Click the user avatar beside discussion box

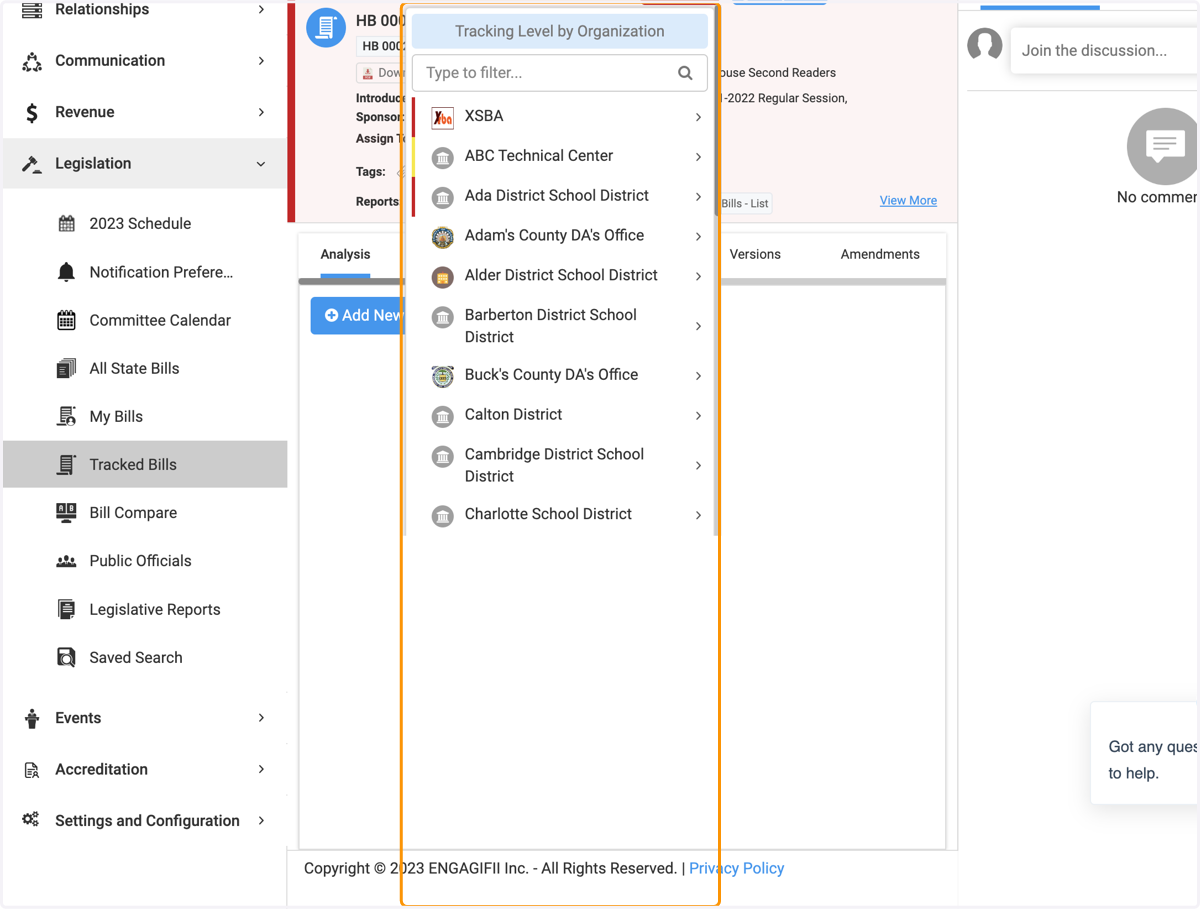click(x=985, y=45)
